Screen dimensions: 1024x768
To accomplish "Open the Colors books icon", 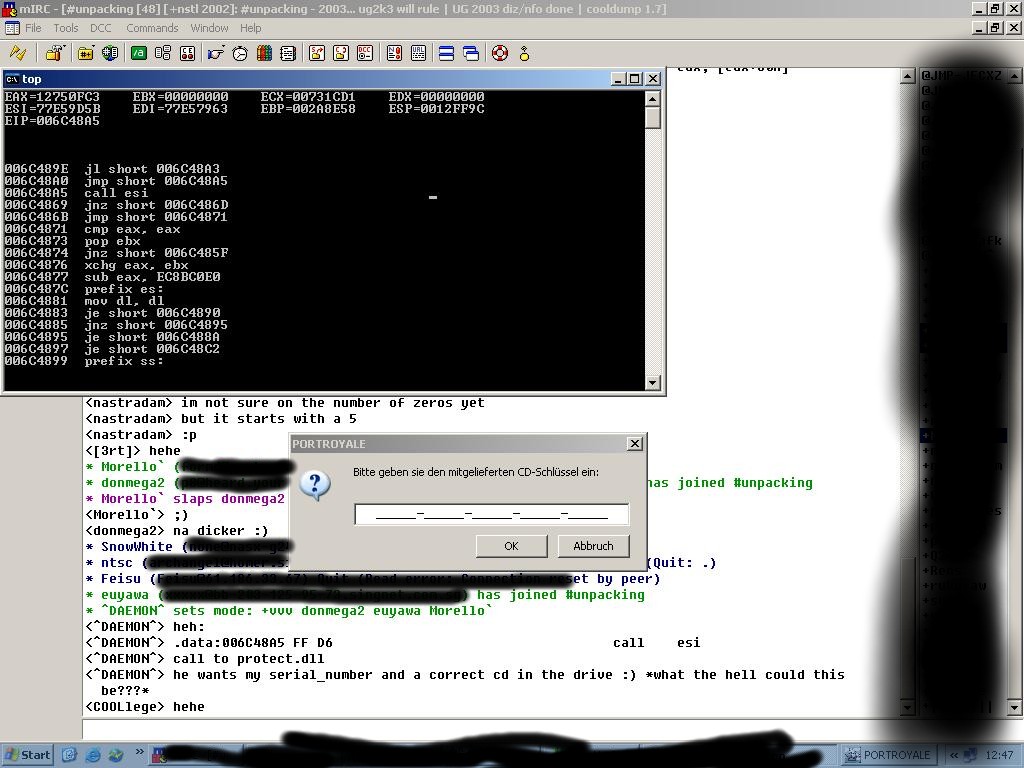I will pos(264,53).
